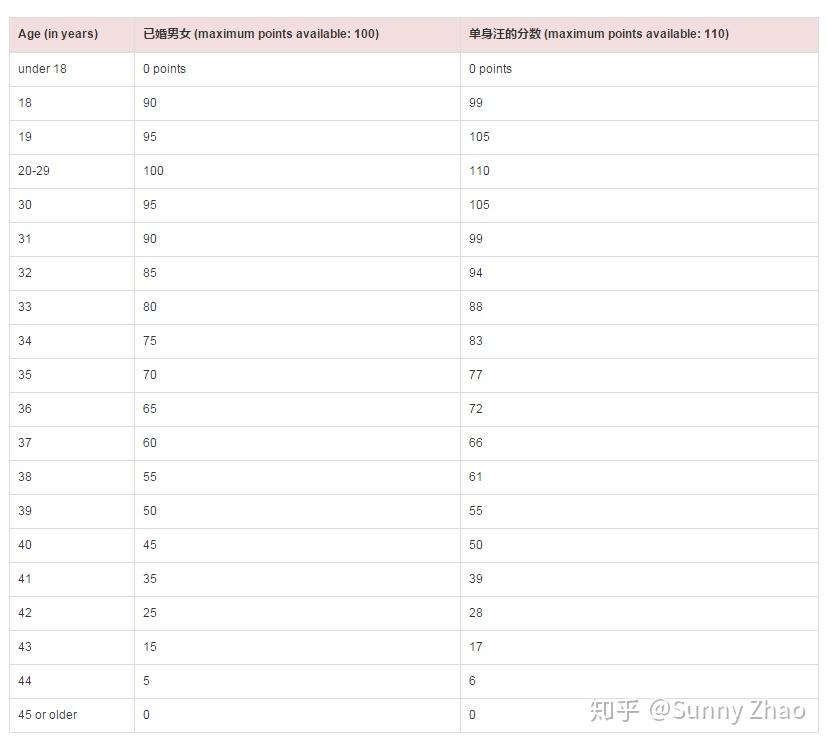Select the 已婚男女 column header
The image size is (827, 747).
pos(261,34)
